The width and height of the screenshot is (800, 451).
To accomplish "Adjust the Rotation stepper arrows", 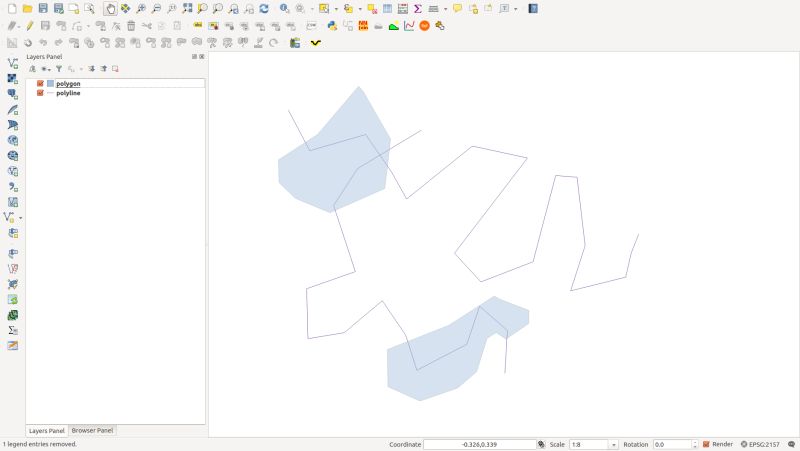I will click(x=694, y=444).
